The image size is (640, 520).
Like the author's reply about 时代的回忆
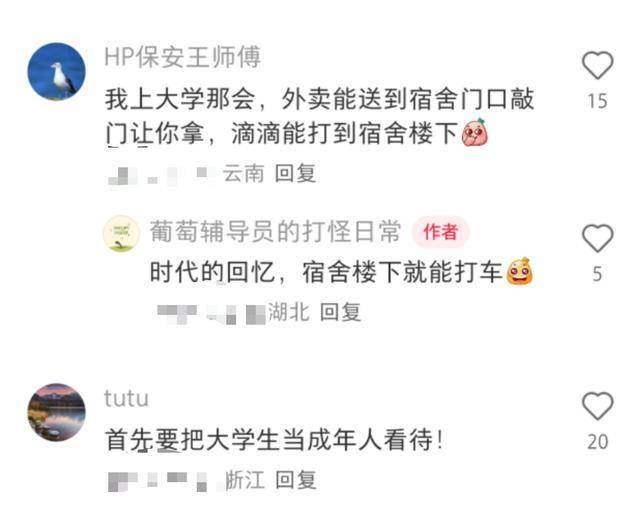click(597, 238)
